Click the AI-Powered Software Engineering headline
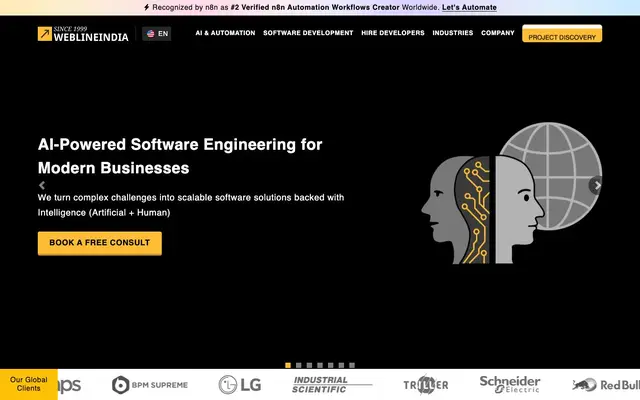 pos(180,156)
